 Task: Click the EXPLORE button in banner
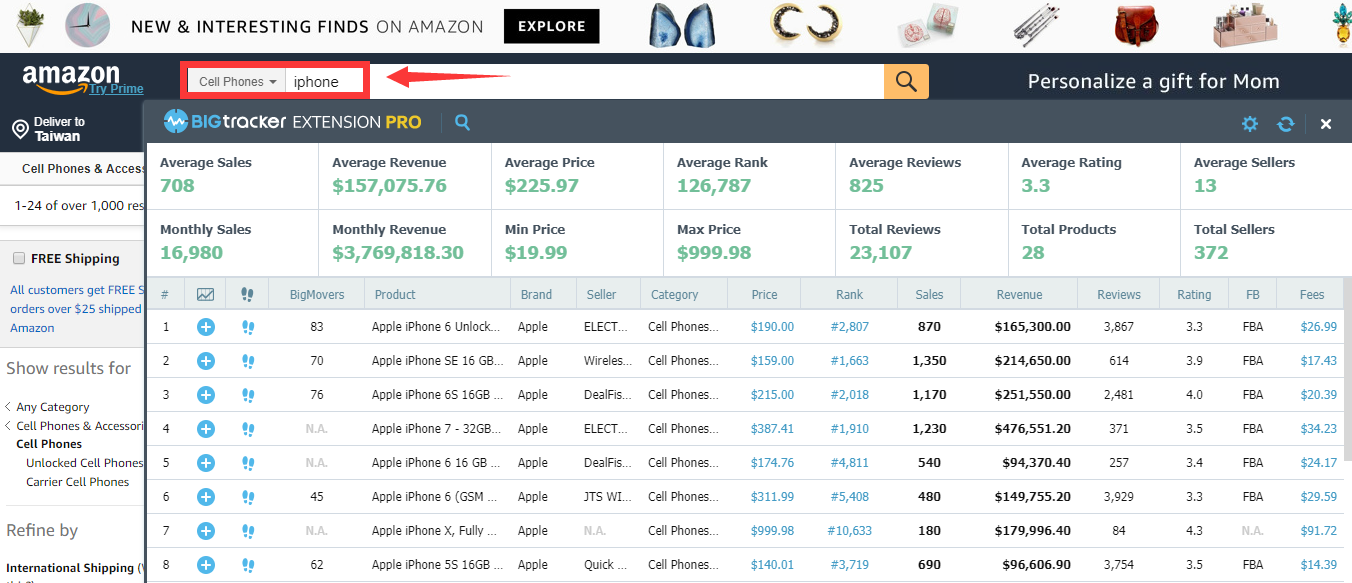552,26
